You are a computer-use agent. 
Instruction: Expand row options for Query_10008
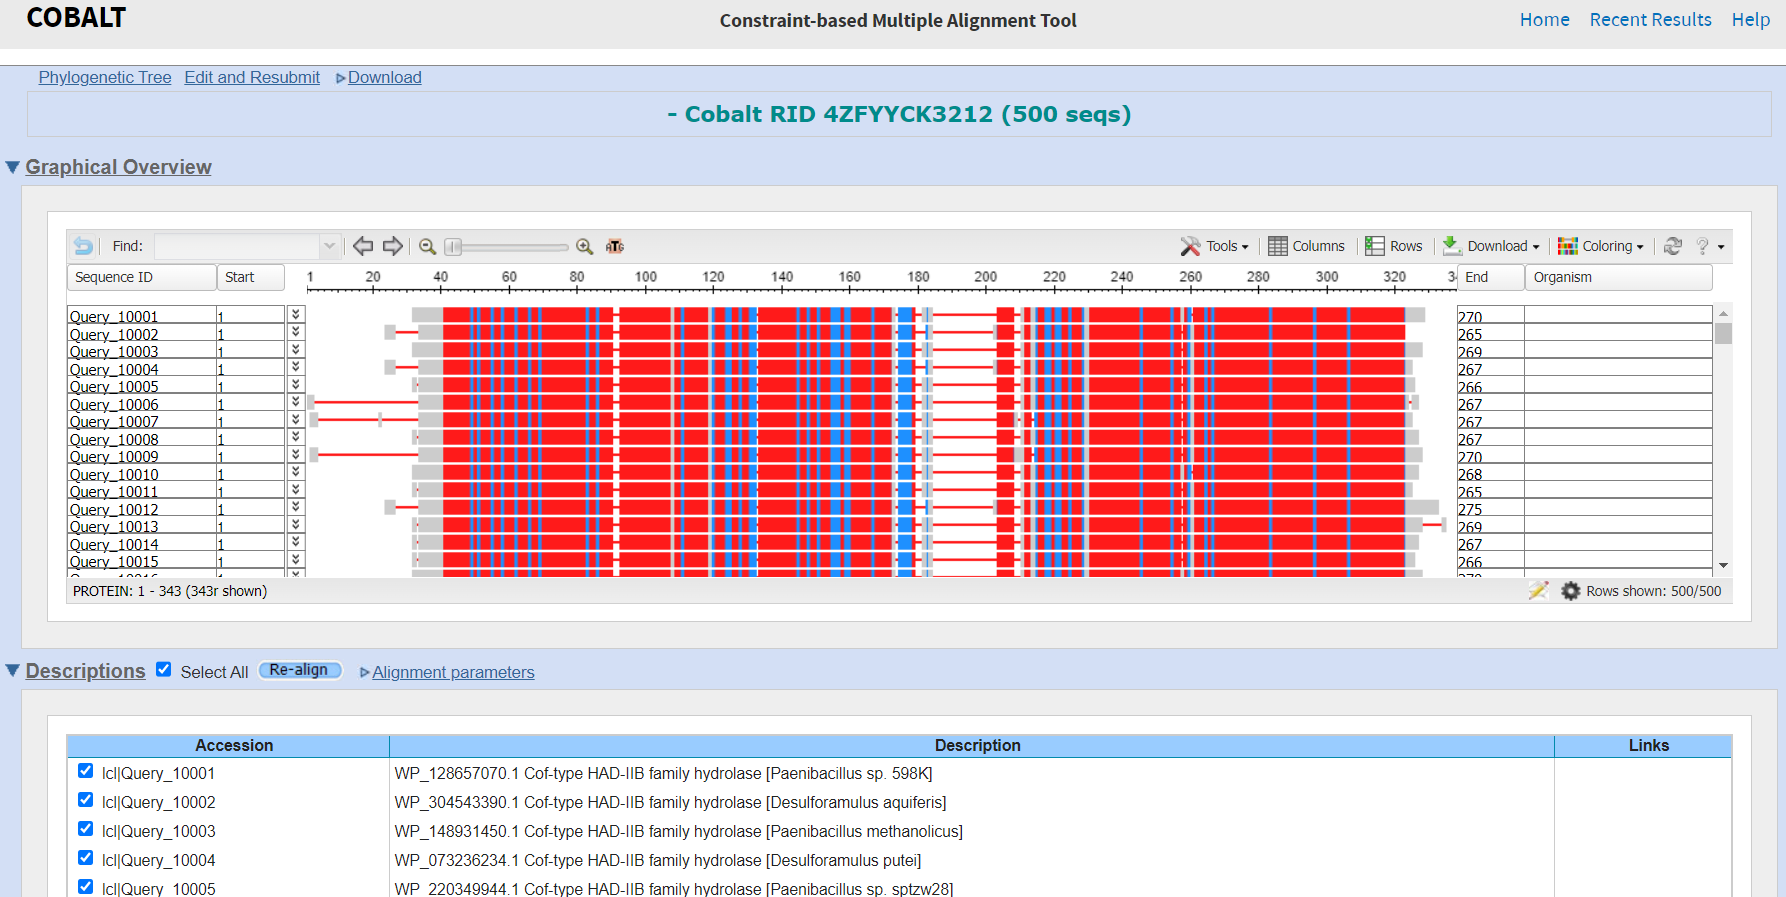coord(296,437)
